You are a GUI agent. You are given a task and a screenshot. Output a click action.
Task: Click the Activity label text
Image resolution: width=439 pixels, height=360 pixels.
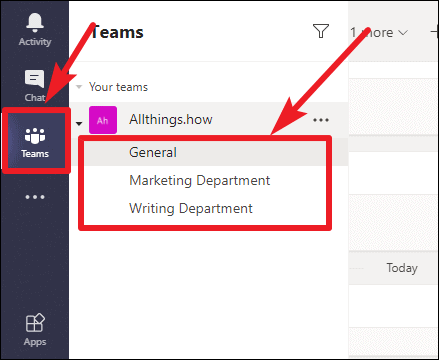click(x=35, y=42)
